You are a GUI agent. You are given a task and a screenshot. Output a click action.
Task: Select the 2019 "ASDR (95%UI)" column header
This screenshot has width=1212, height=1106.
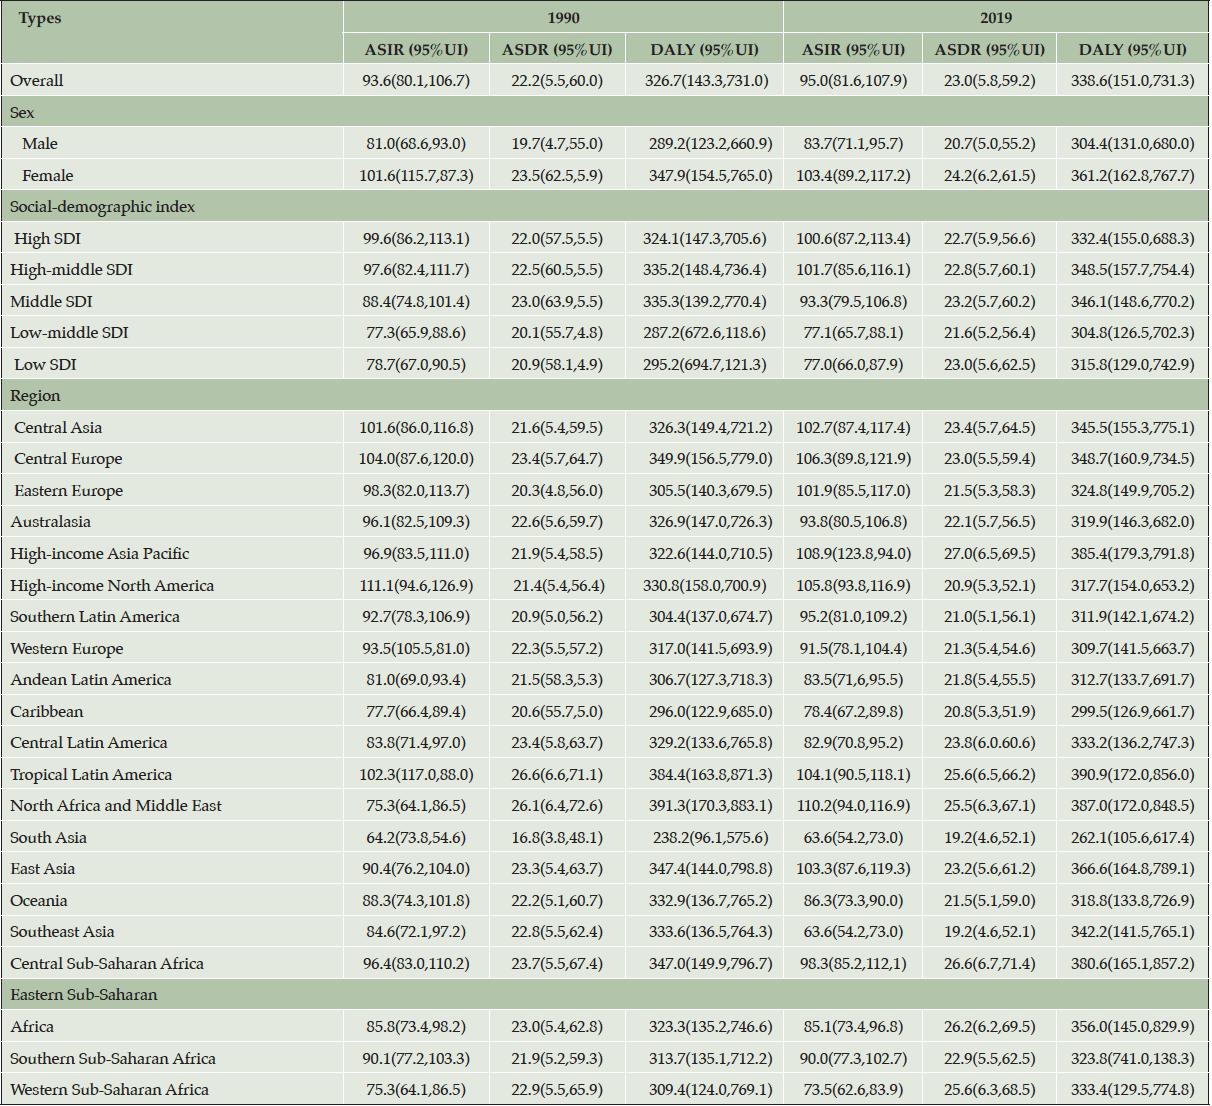pos(990,49)
